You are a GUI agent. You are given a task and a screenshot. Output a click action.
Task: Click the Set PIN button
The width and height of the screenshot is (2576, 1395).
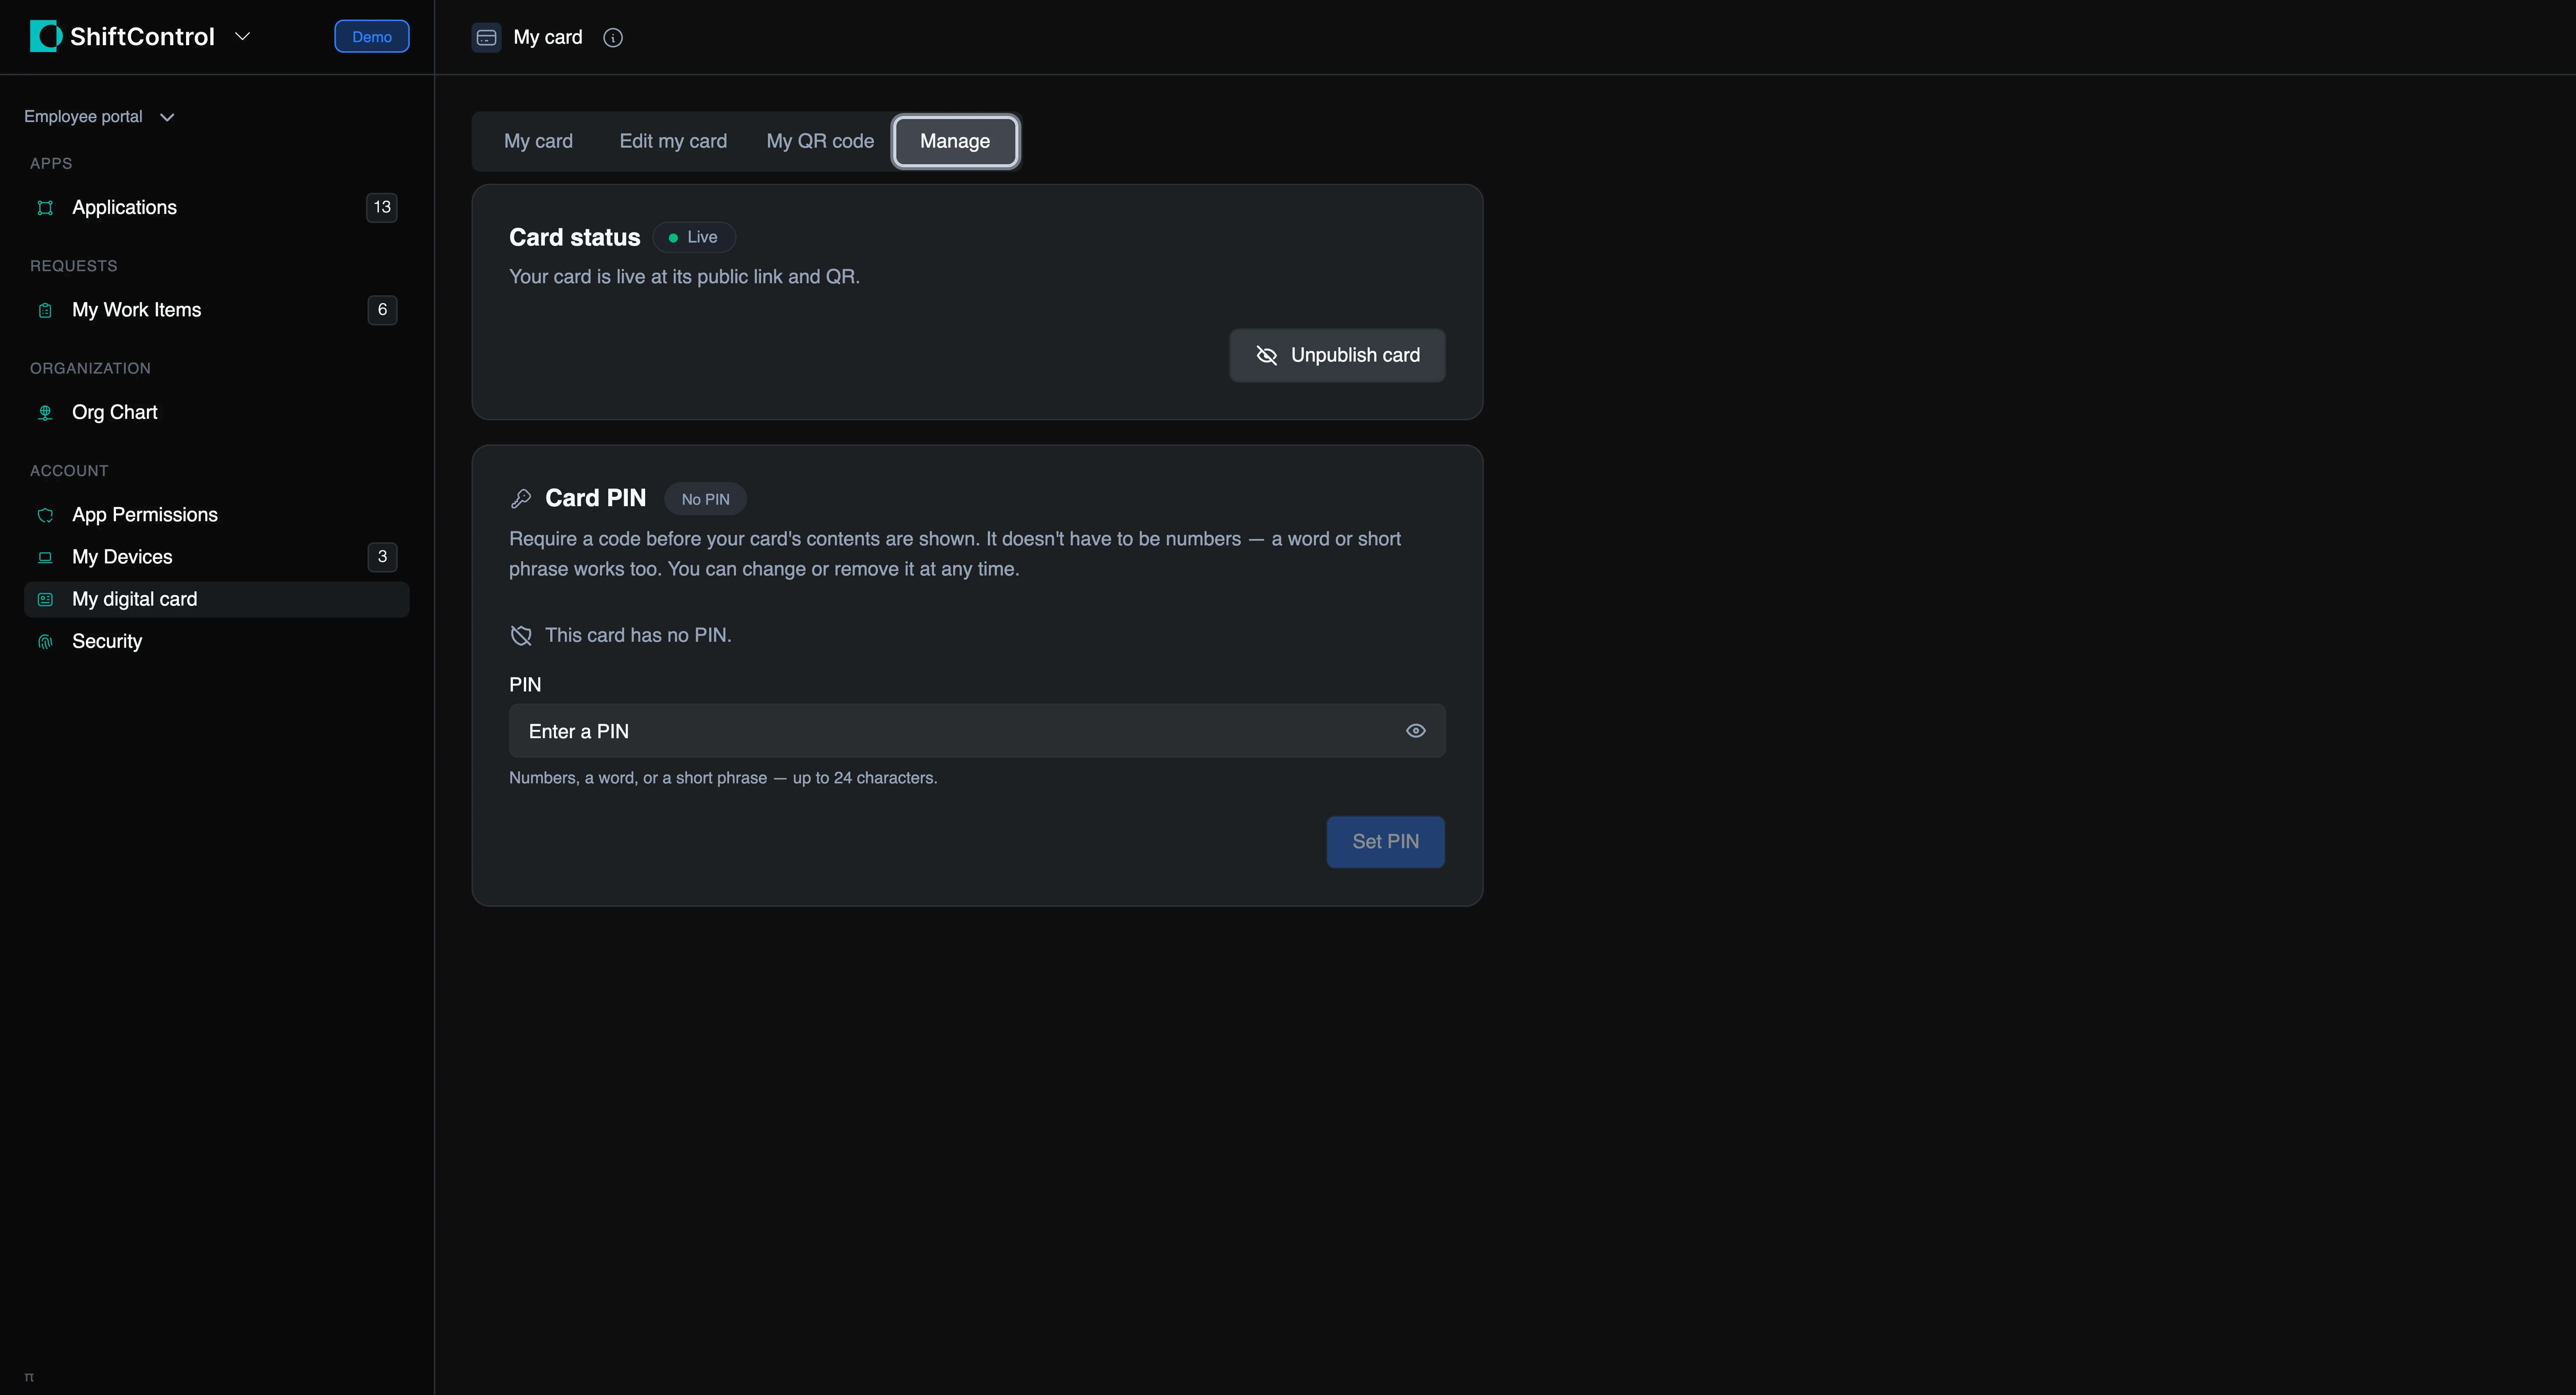point(1385,842)
